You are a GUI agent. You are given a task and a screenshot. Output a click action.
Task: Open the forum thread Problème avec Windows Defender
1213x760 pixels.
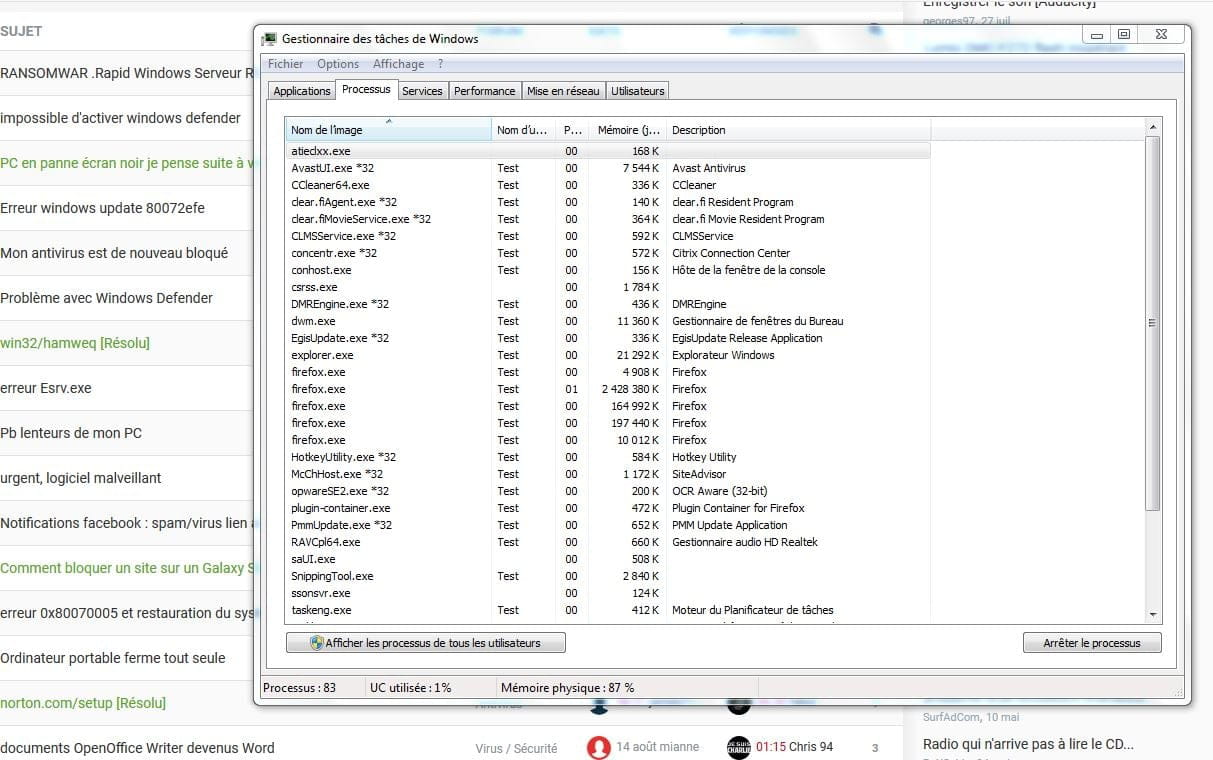pos(107,298)
